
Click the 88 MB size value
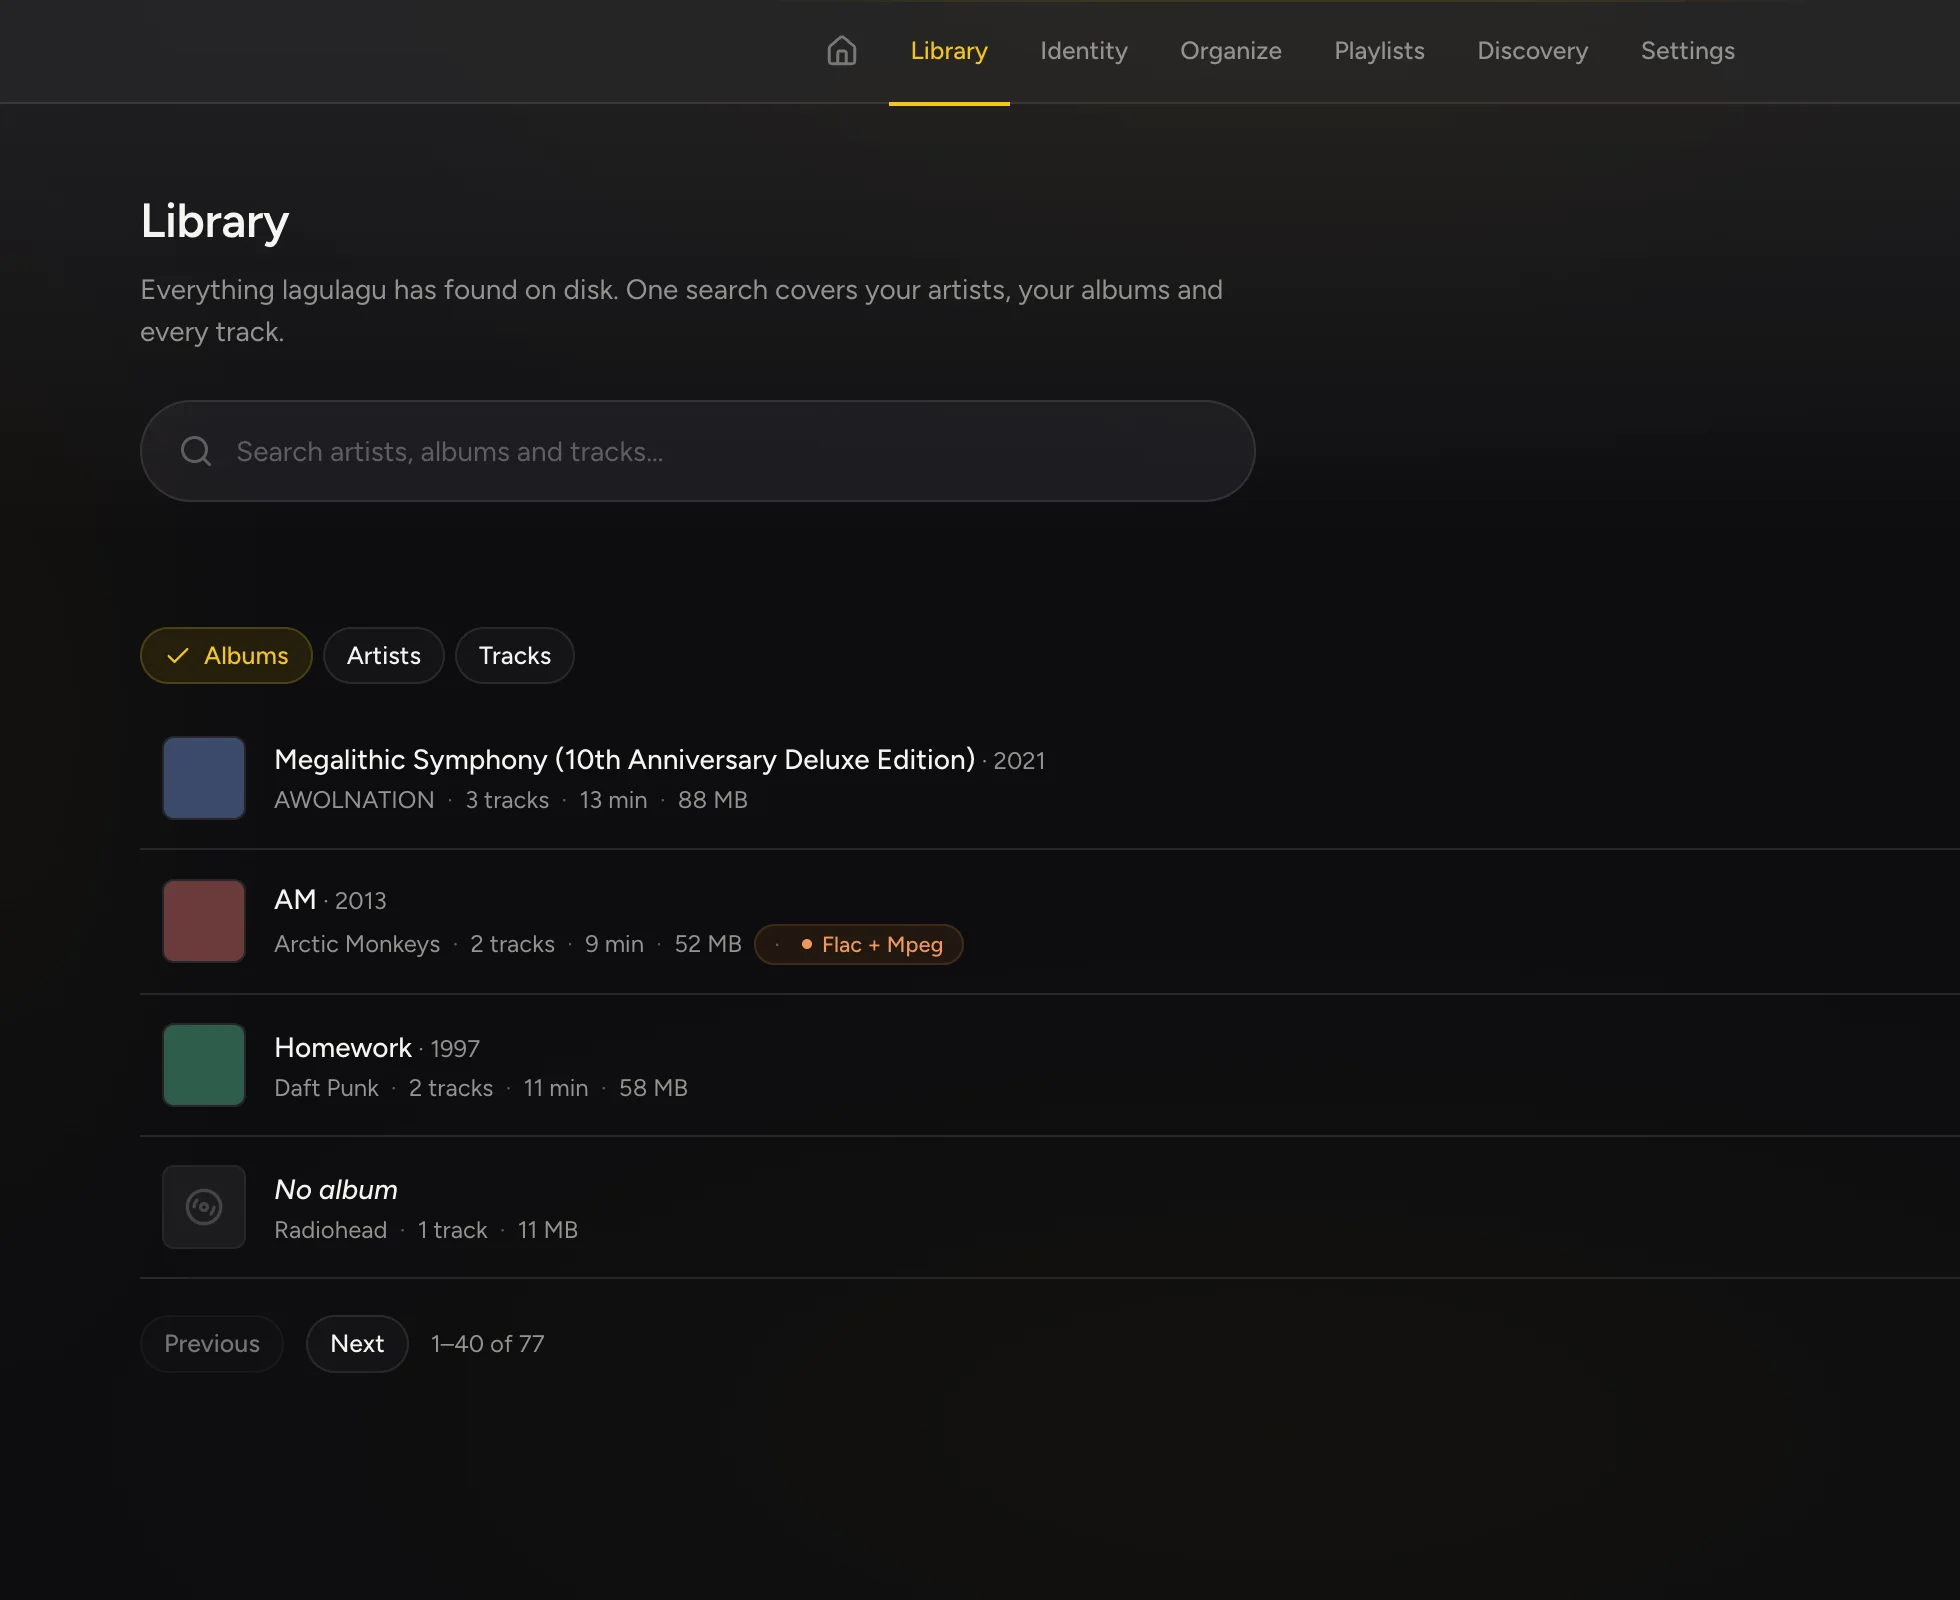(x=713, y=800)
